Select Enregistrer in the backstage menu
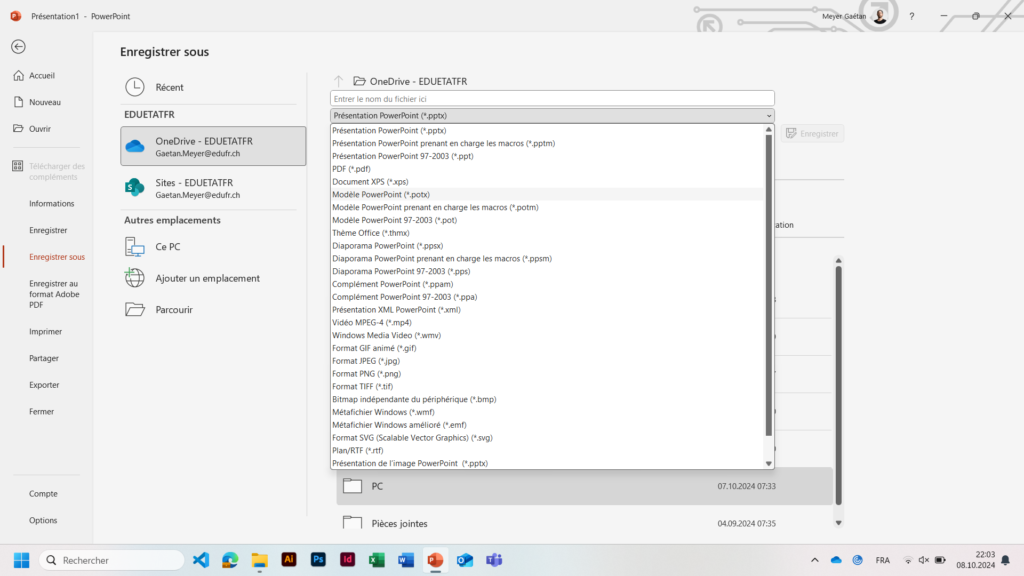 pos(48,231)
